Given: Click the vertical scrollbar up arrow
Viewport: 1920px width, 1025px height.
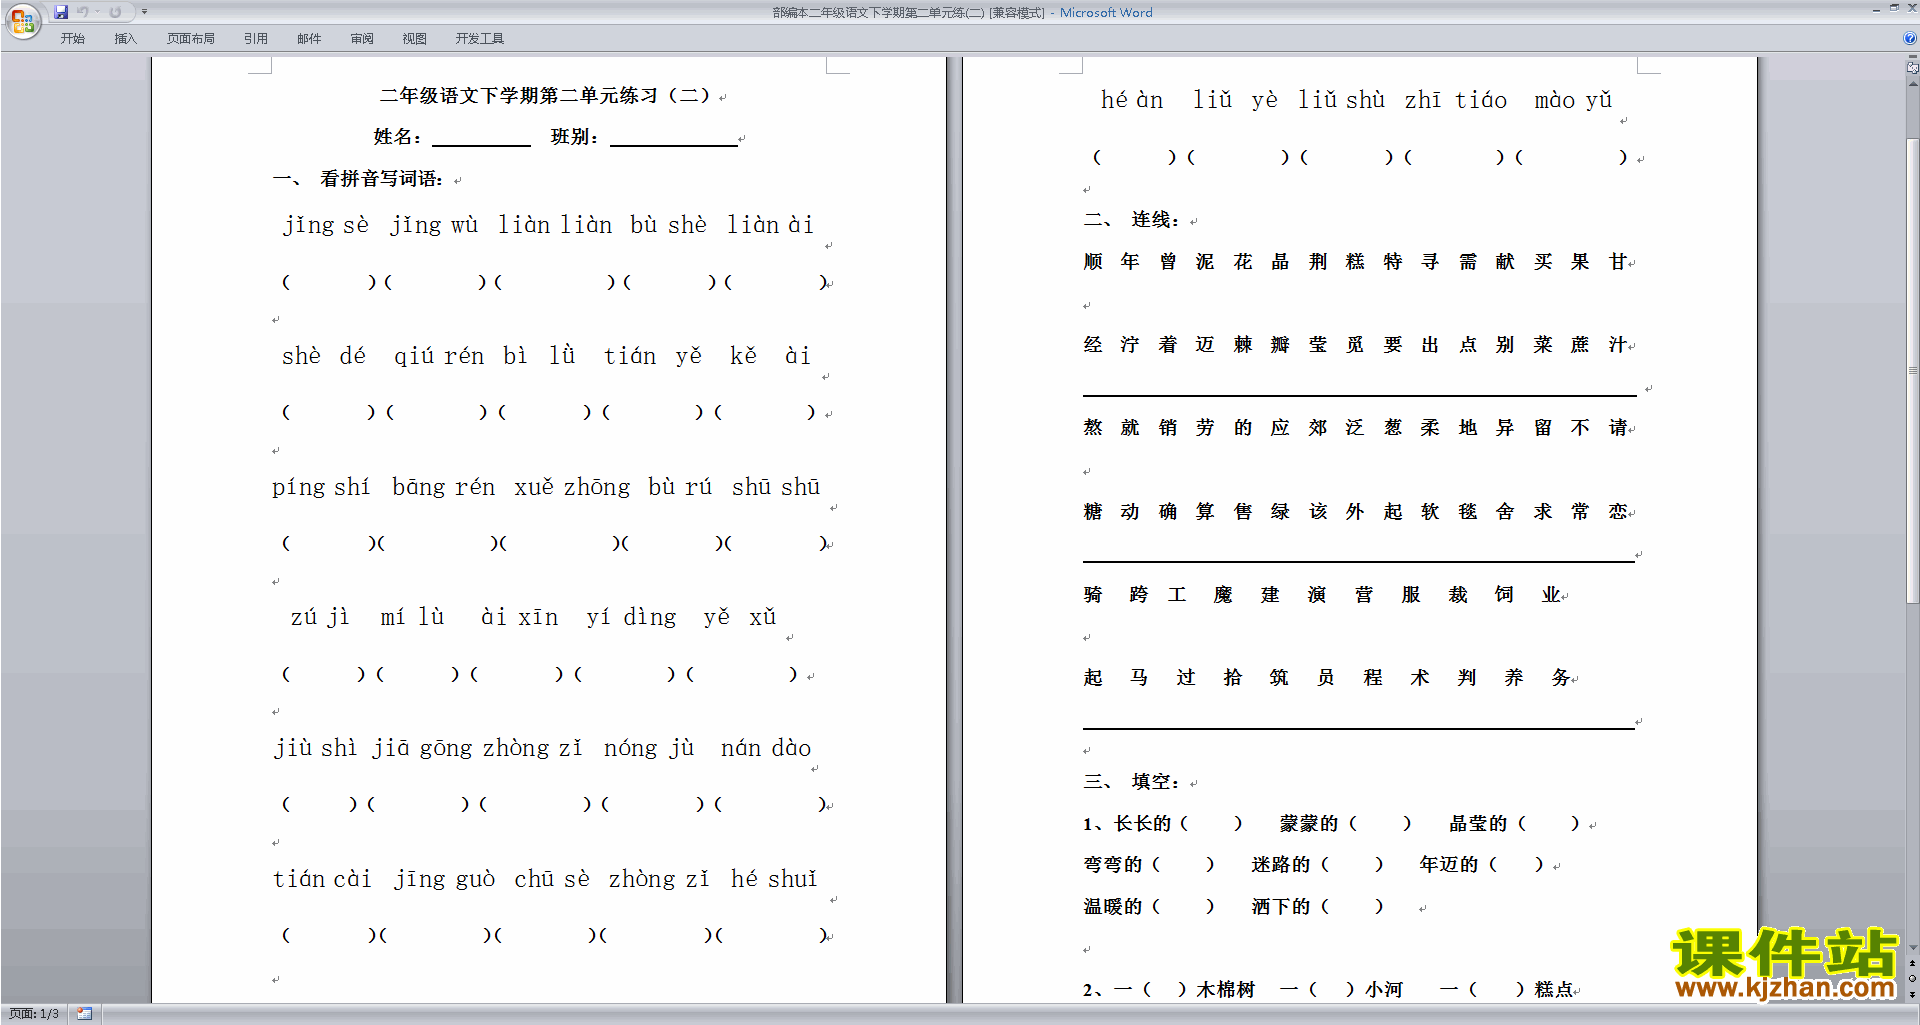Looking at the screenshot, I should click(x=1912, y=84).
